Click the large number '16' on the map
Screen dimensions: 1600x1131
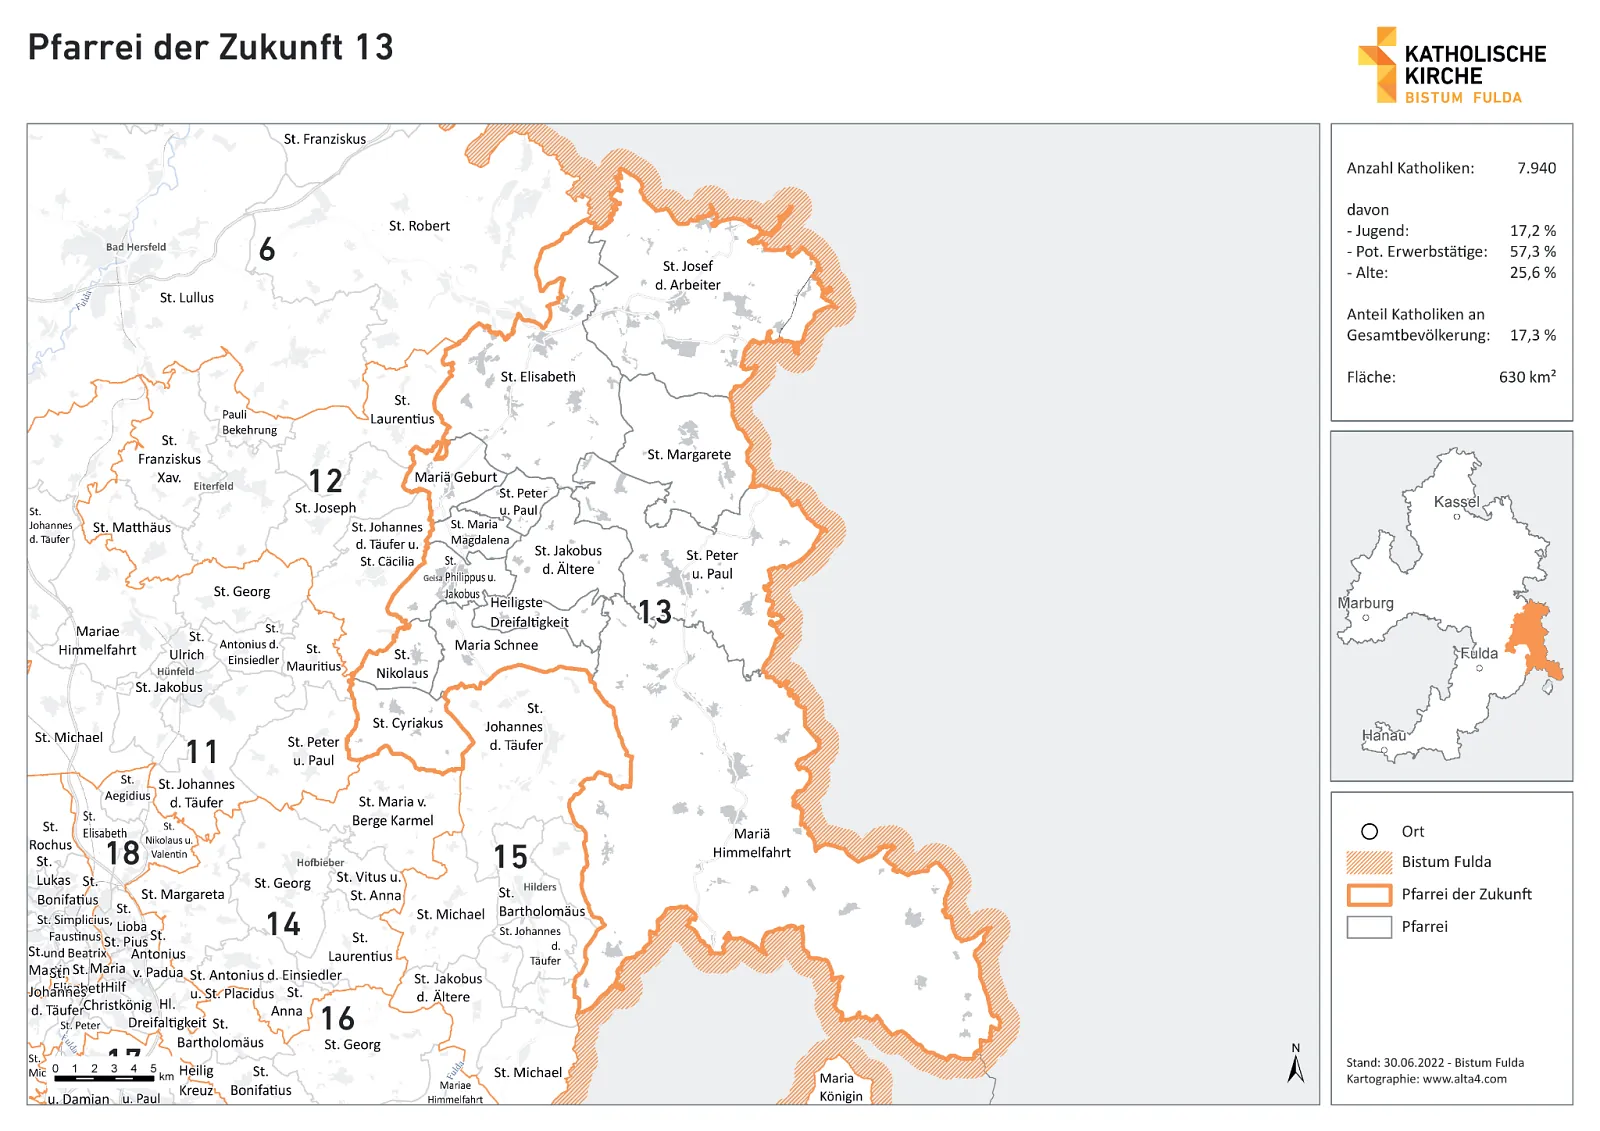click(337, 1019)
